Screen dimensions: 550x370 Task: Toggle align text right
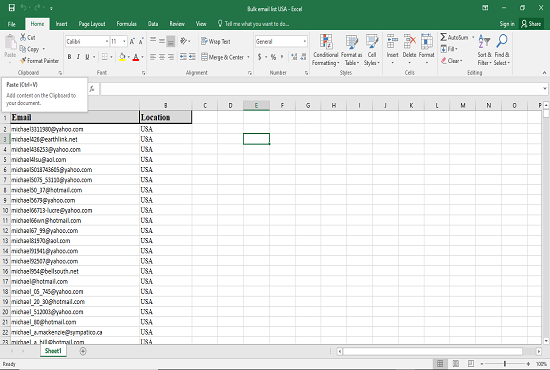coord(170,57)
